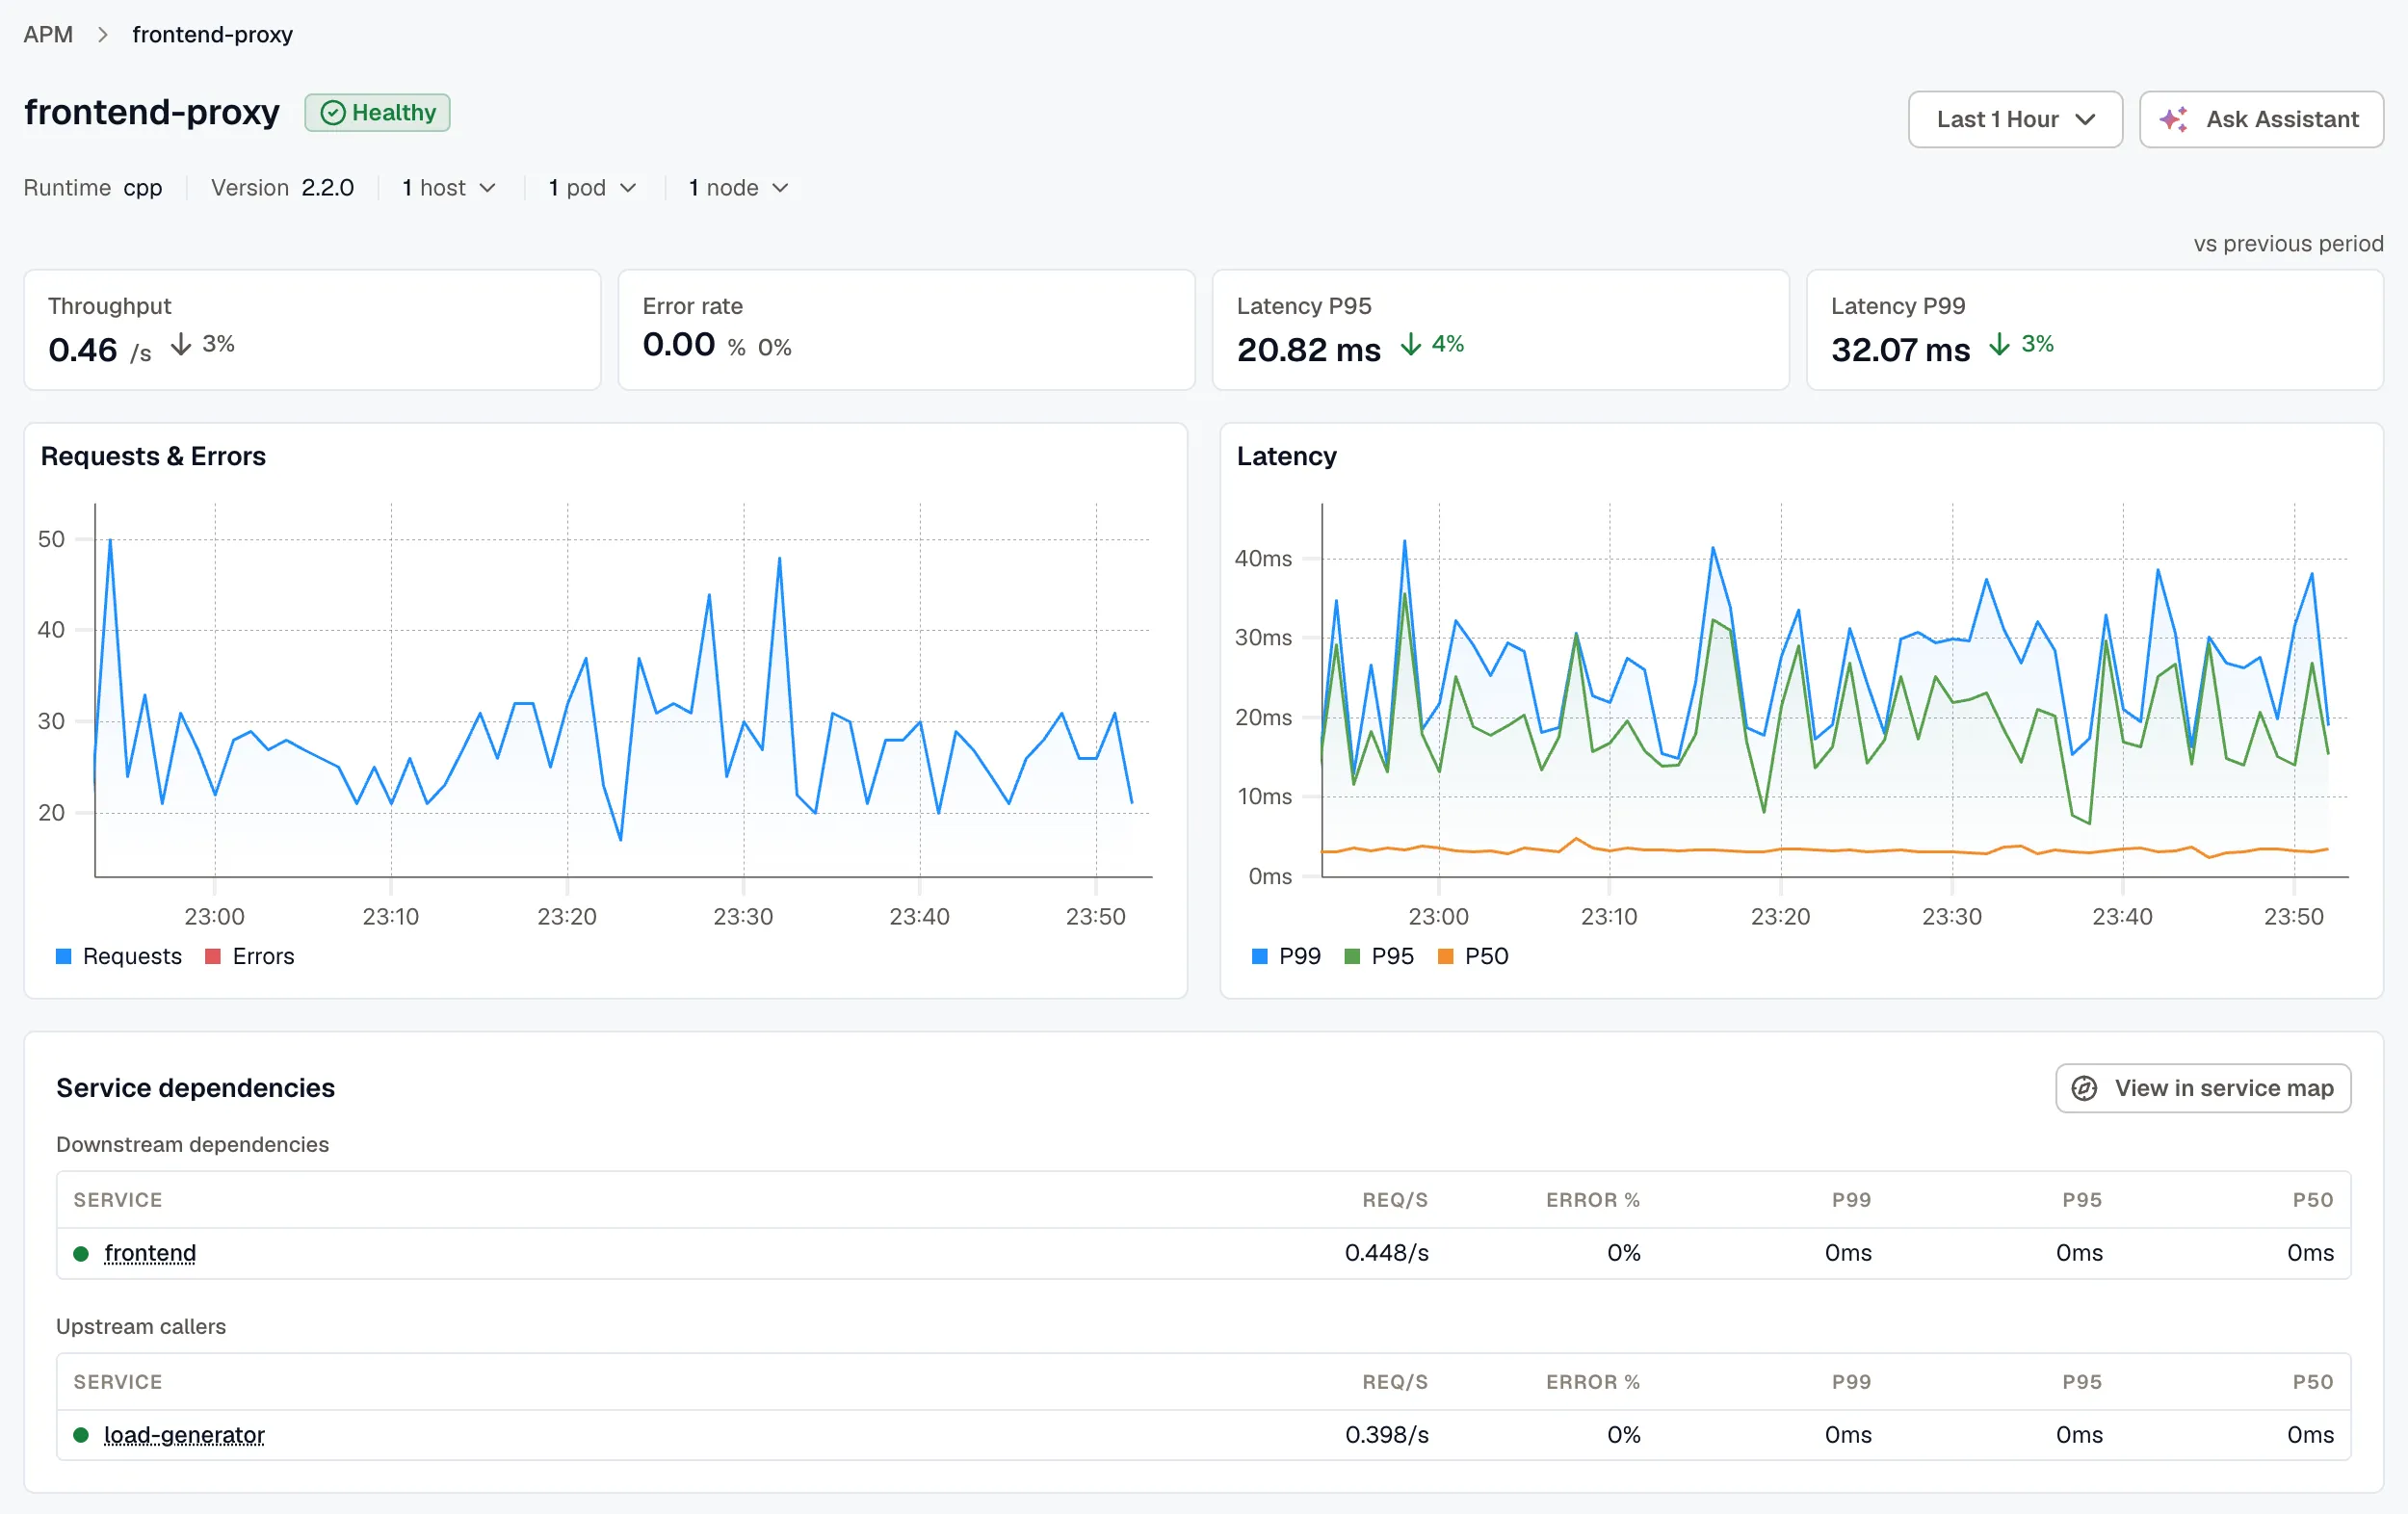2408x1514 pixels.
Task: Click the Latency P99 value 32.07 ms
Action: click(1900, 350)
